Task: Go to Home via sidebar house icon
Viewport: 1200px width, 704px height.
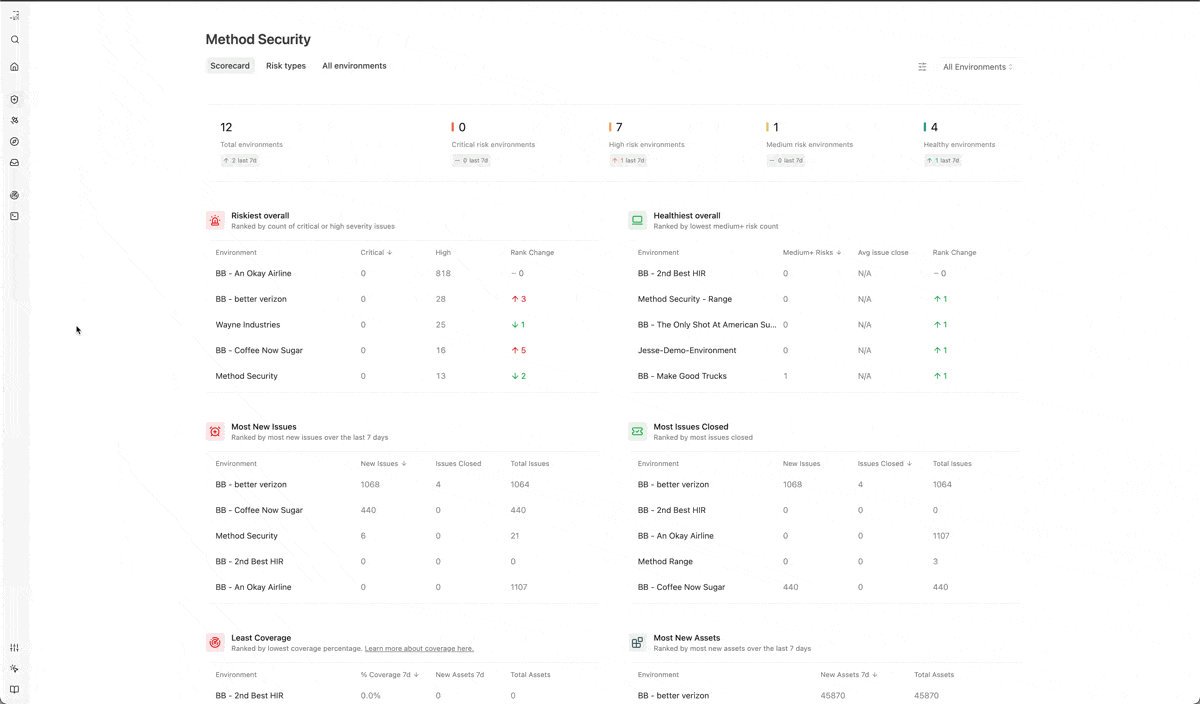Action: [15, 67]
